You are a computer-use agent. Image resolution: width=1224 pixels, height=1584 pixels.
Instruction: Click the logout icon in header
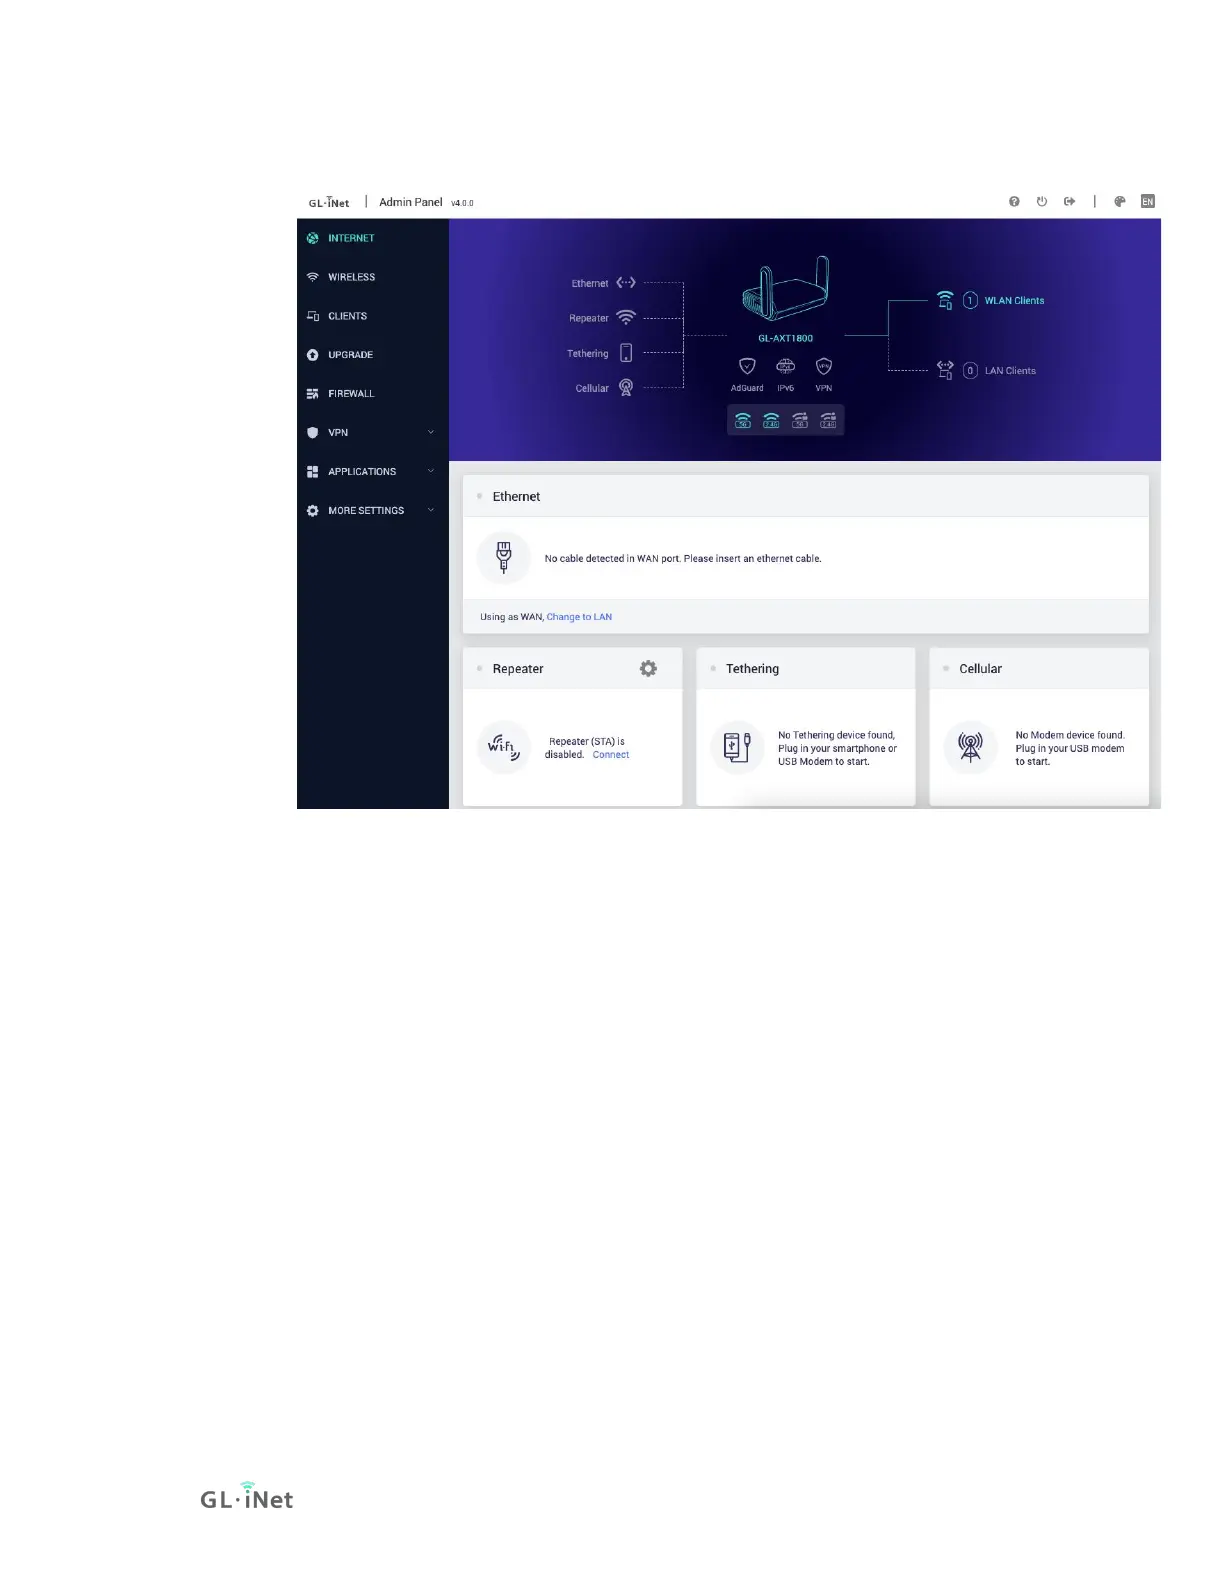[1070, 201]
